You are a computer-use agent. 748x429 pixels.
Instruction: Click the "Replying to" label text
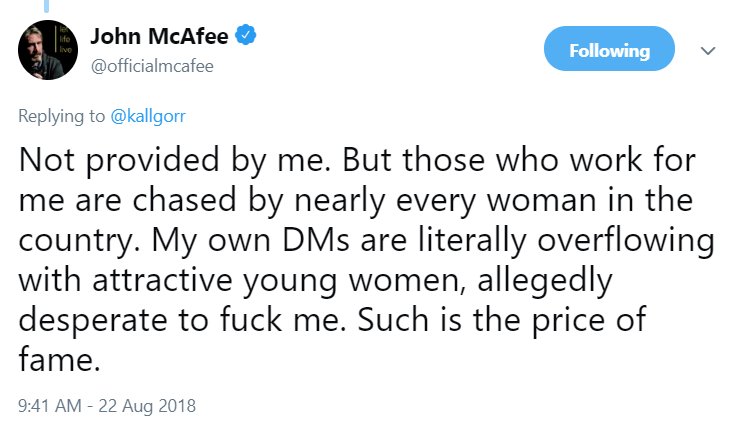(x=60, y=115)
